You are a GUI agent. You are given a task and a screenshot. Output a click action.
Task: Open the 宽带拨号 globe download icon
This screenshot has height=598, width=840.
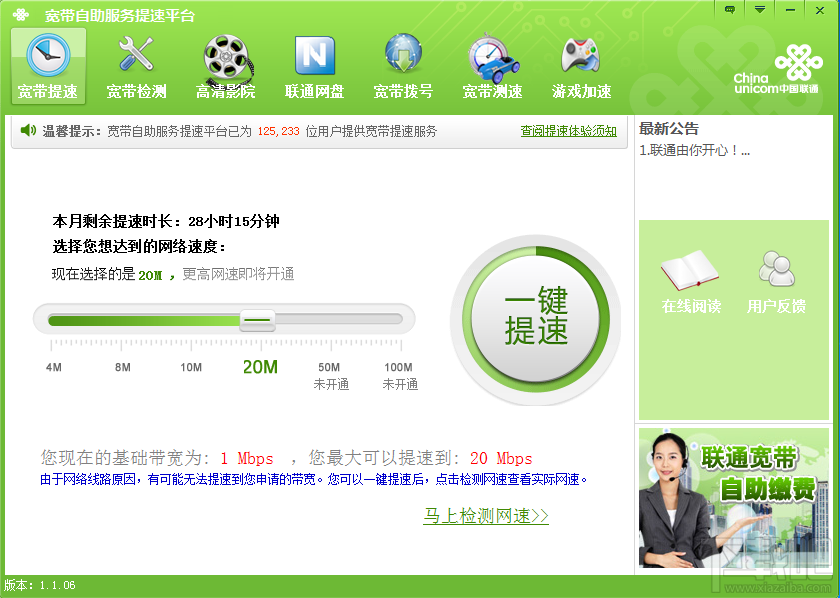coord(403,53)
